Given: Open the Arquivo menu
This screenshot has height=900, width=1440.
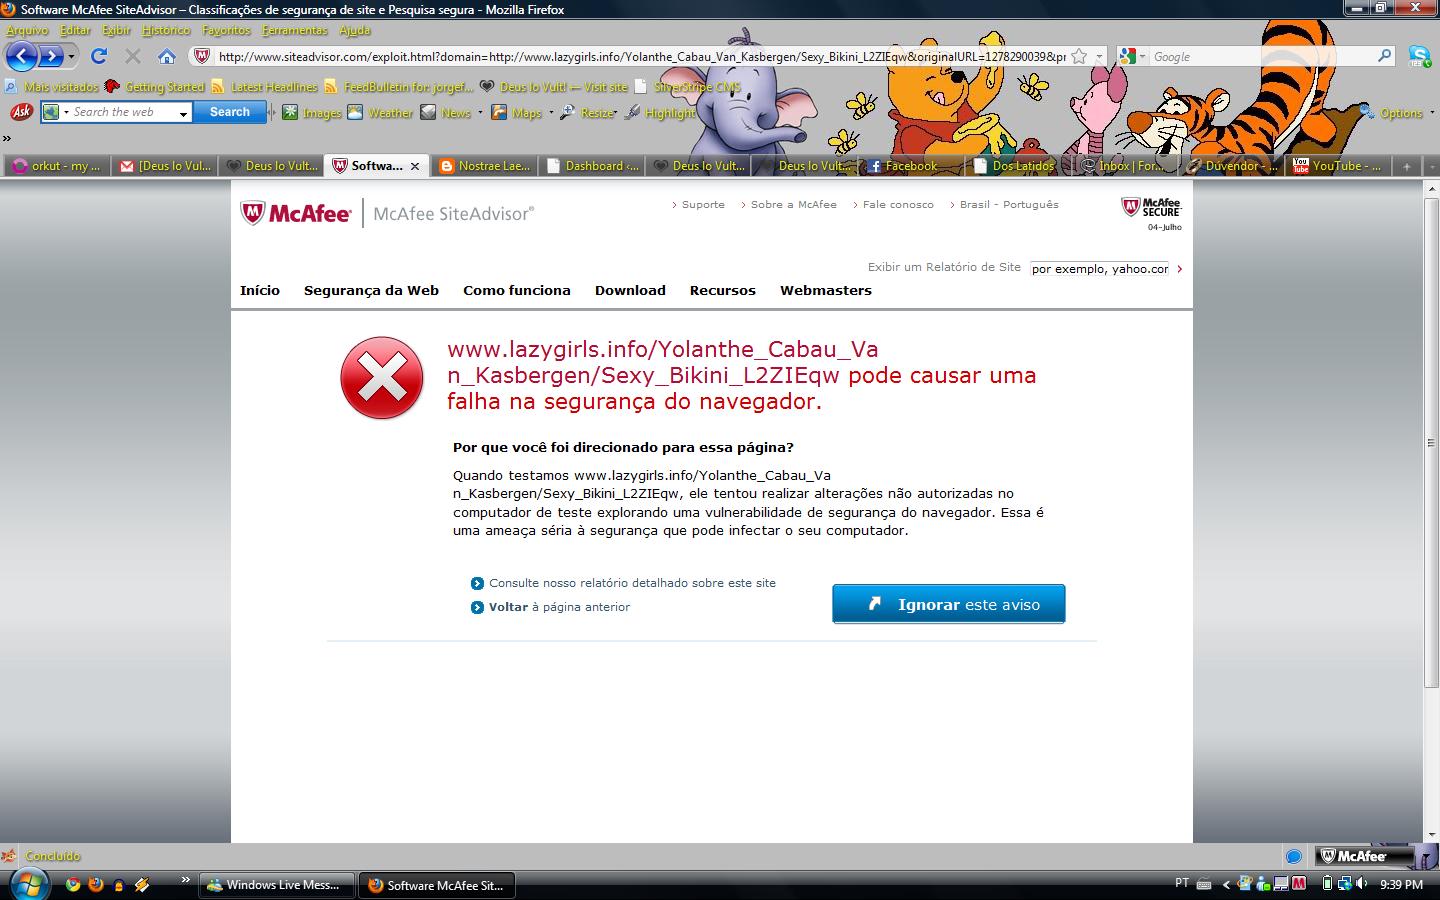Looking at the screenshot, I should point(27,30).
